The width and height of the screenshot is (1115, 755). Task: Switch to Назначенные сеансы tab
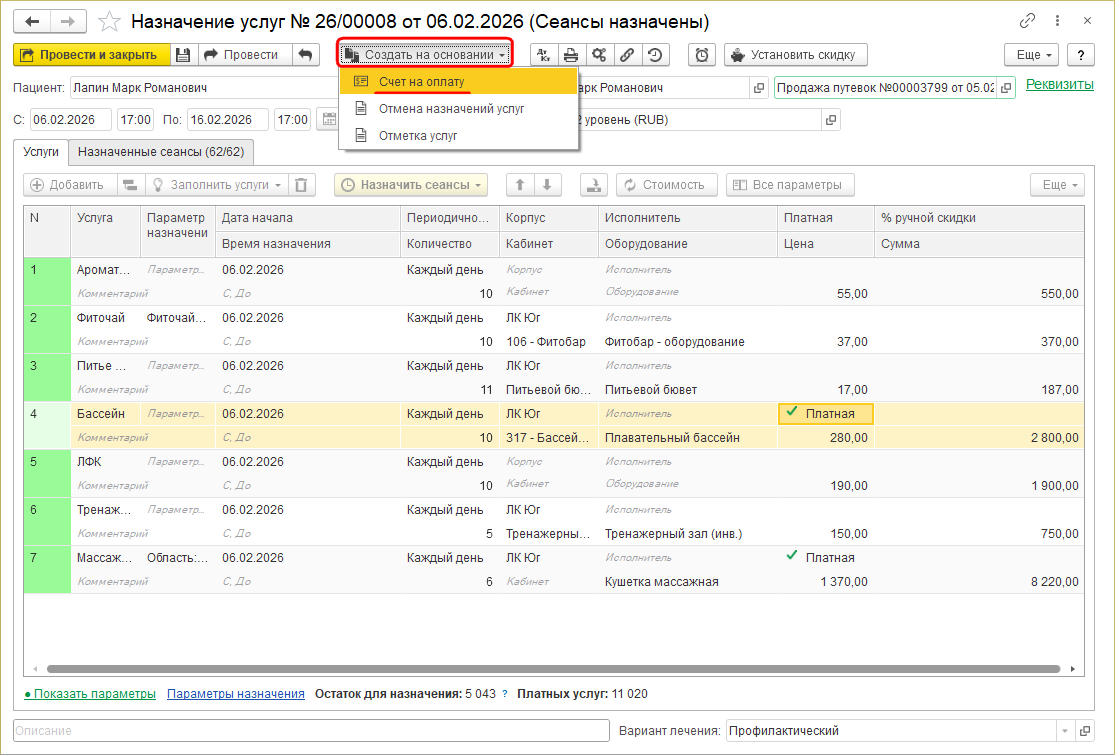click(x=162, y=151)
